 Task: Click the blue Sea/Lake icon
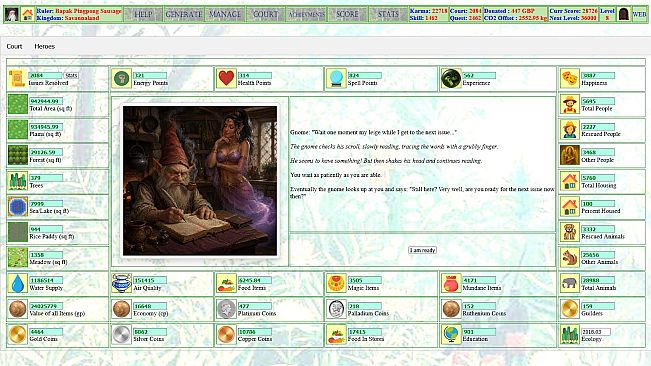click(x=17, y=207)
